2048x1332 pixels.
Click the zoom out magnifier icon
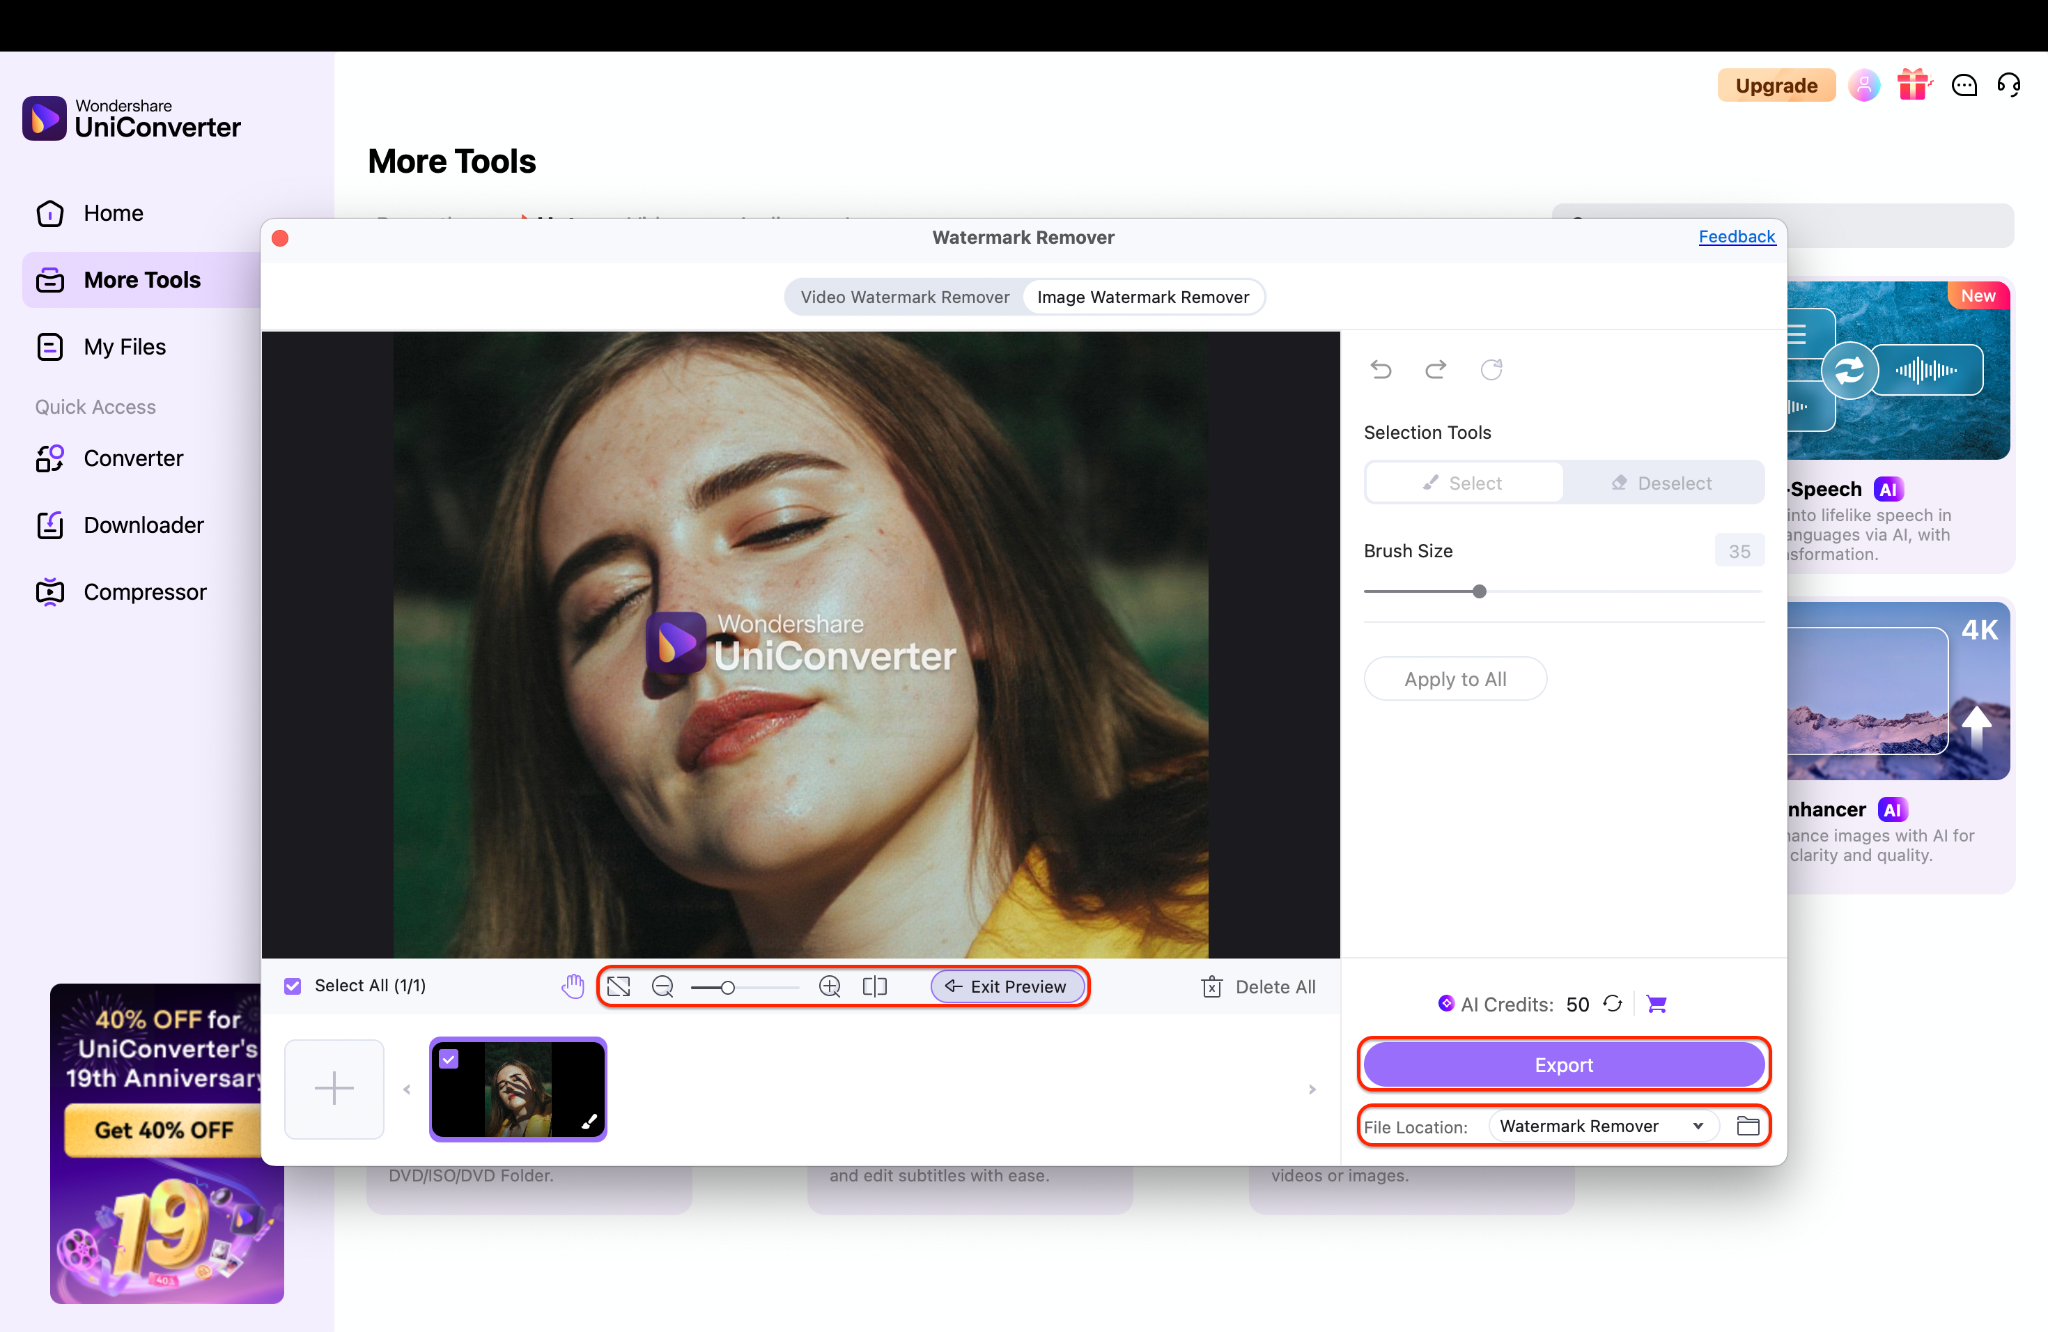pyautogui.click(x=662, y=987)
